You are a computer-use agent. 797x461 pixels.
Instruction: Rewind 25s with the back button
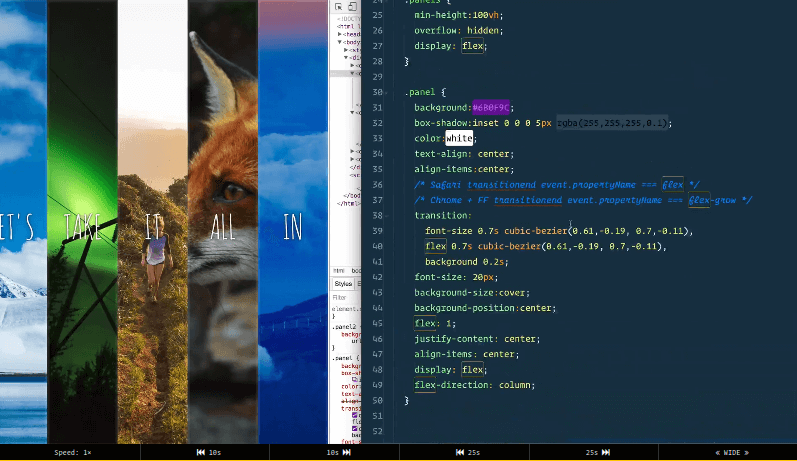[468, 452]
